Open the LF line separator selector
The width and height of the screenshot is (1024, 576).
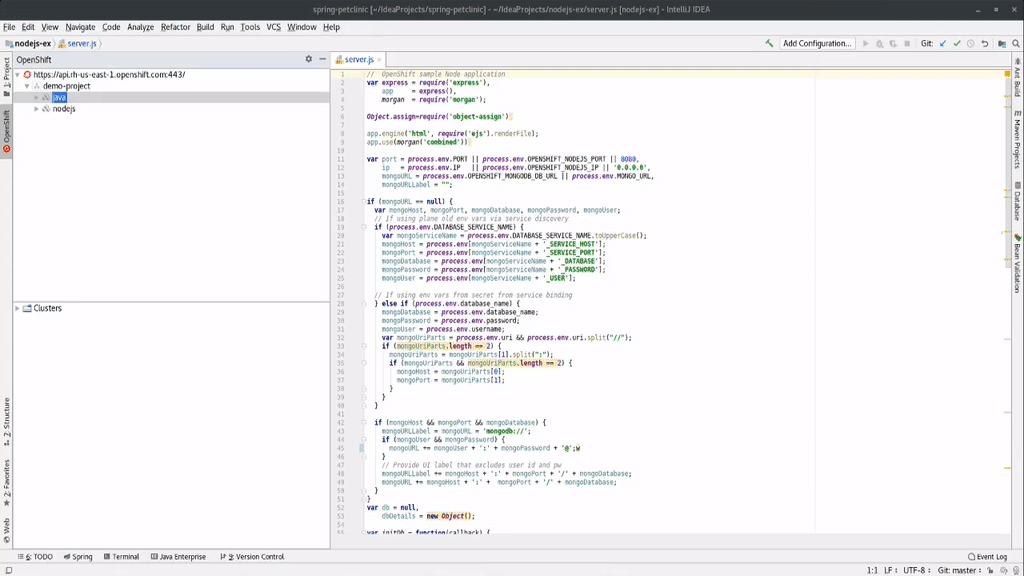tap(891, 570)
